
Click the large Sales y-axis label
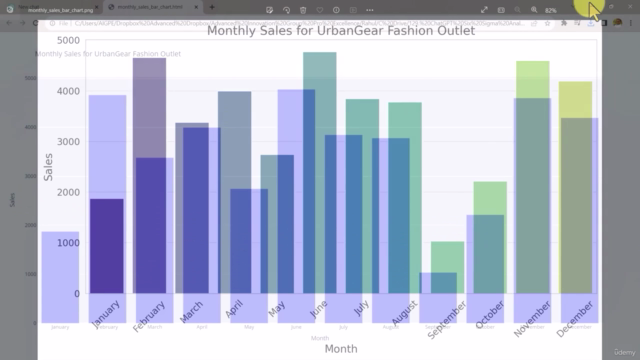pos(48,167)
